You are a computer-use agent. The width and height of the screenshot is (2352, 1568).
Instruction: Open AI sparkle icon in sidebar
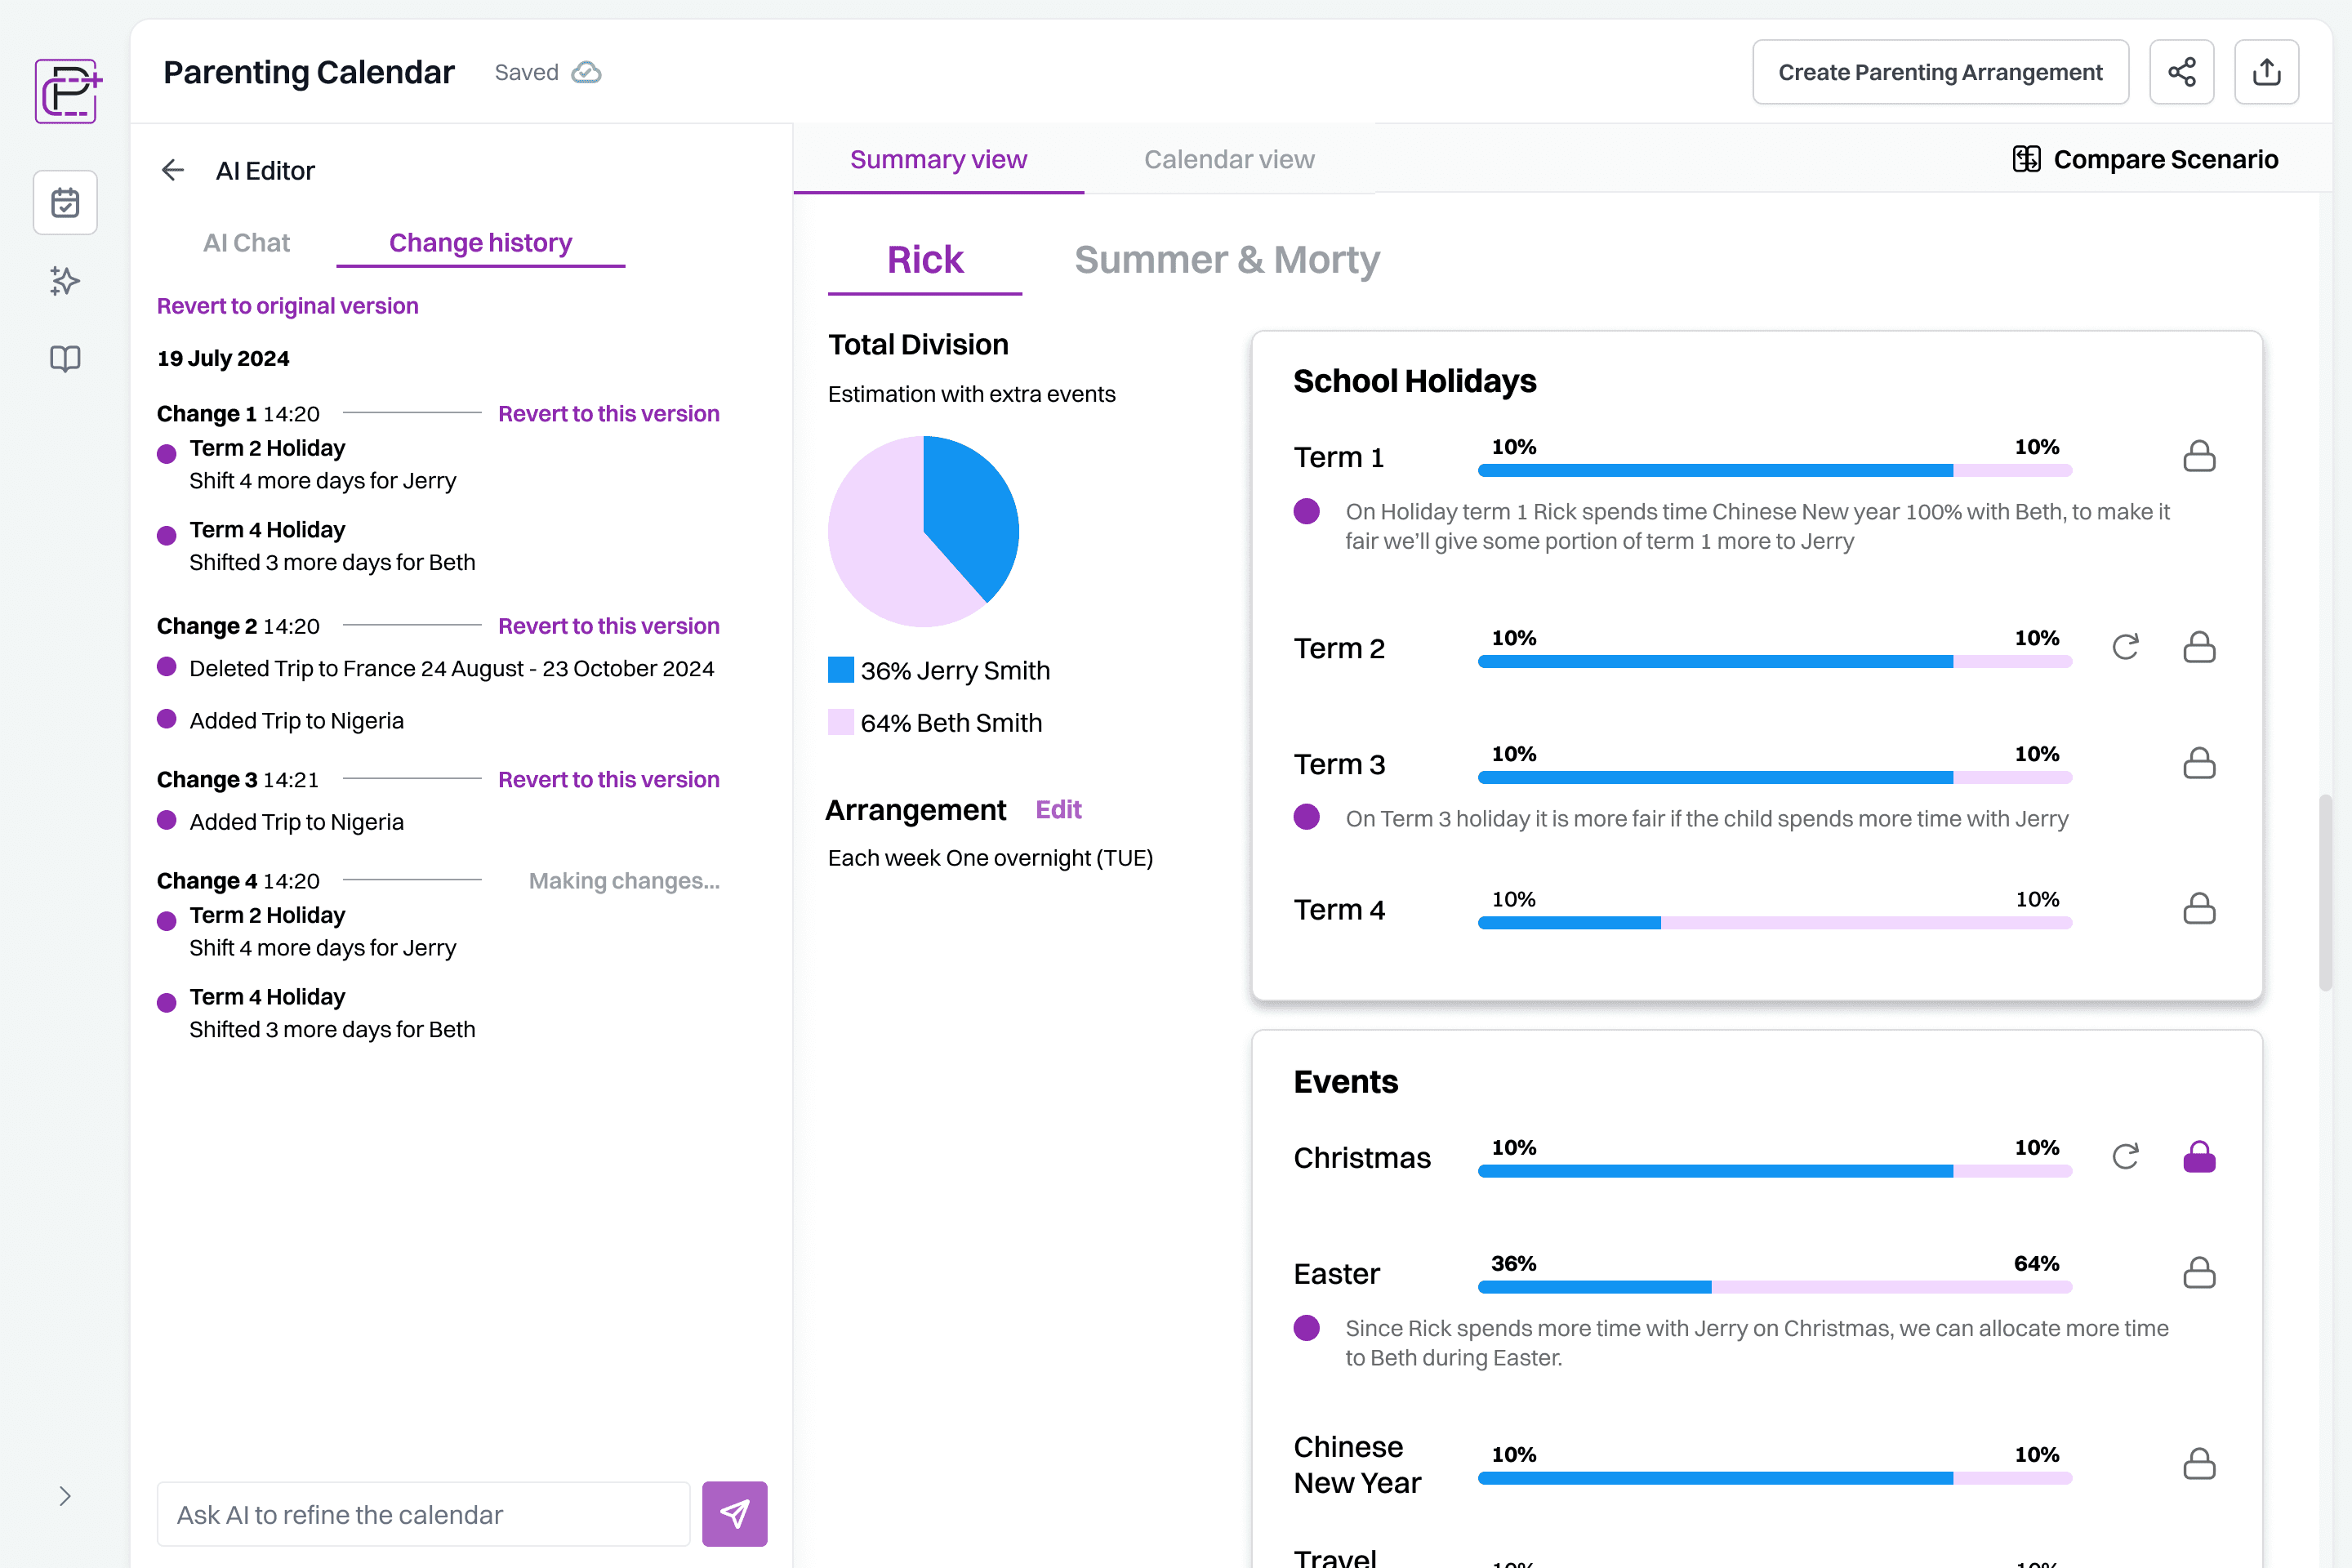(65, 281)
